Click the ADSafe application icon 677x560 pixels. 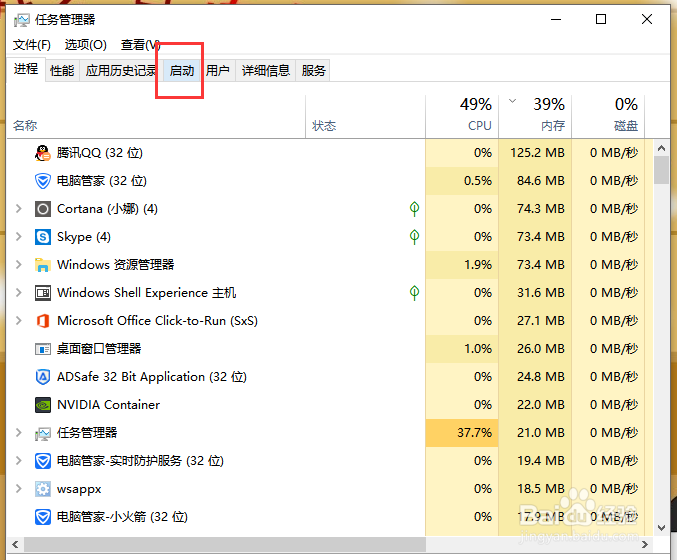click(x=43, y=377)
